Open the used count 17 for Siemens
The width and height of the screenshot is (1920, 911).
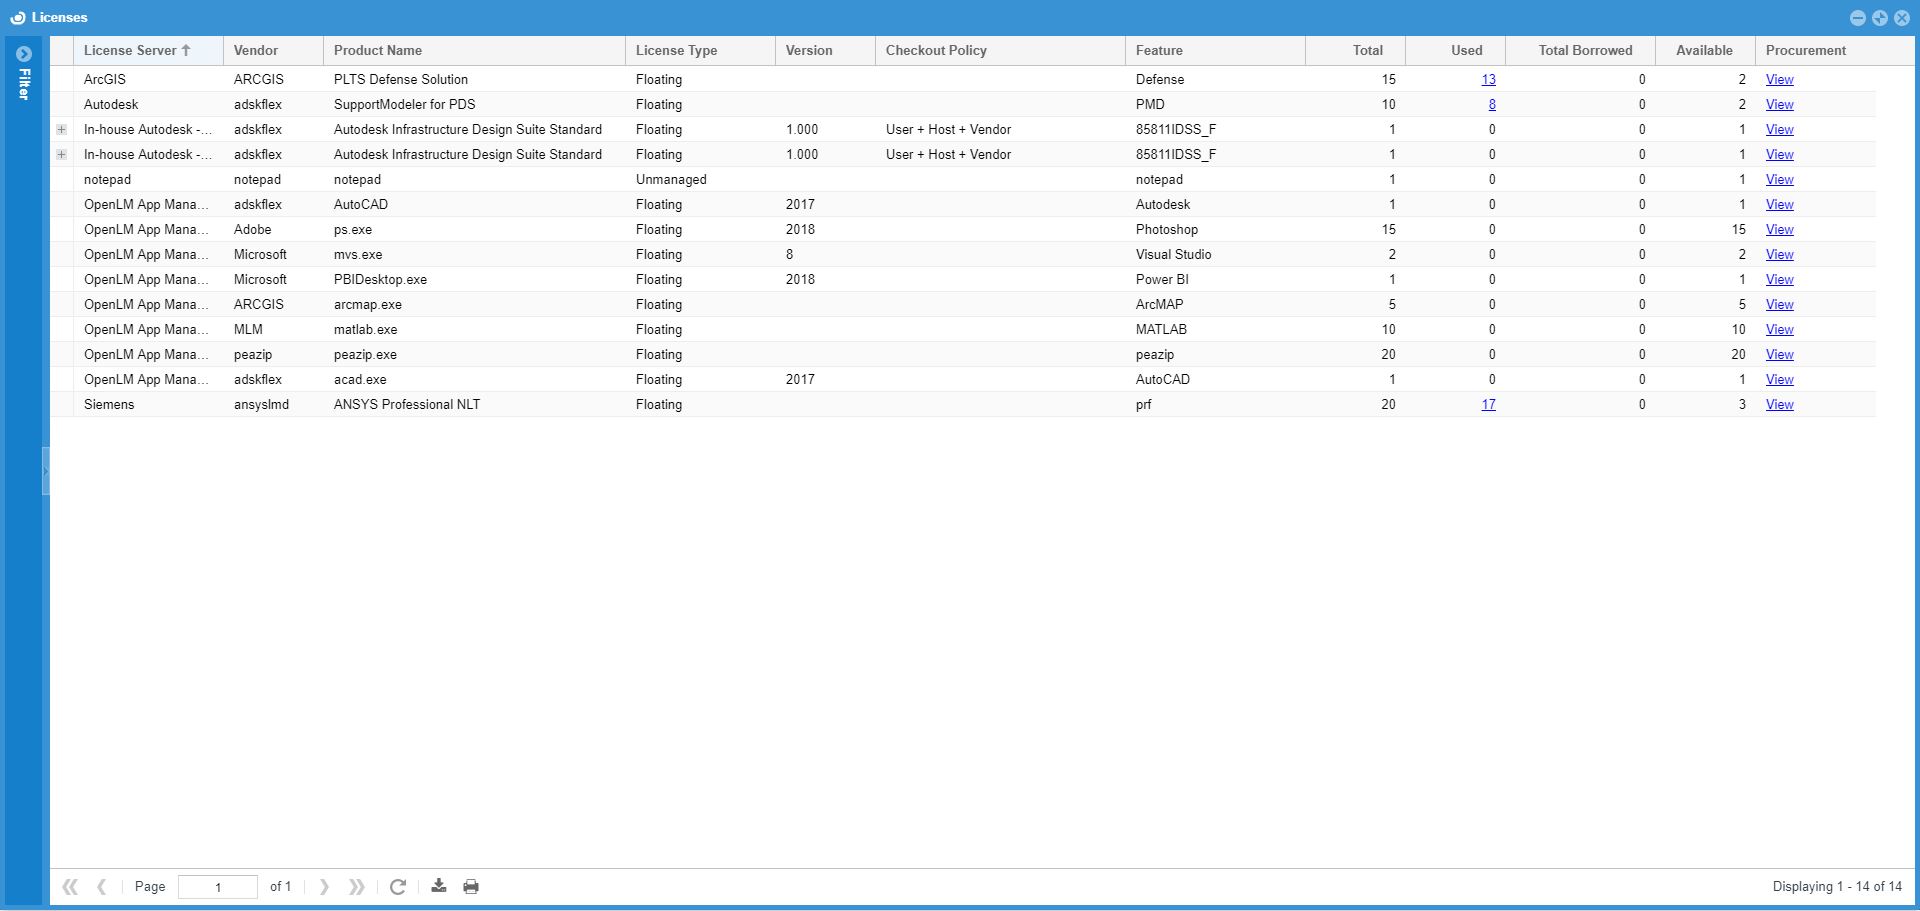(1488, 405)
